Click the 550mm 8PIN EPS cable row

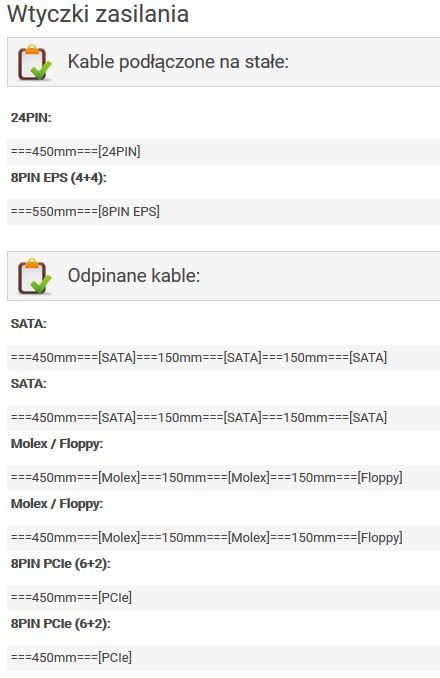coord(223,212)
